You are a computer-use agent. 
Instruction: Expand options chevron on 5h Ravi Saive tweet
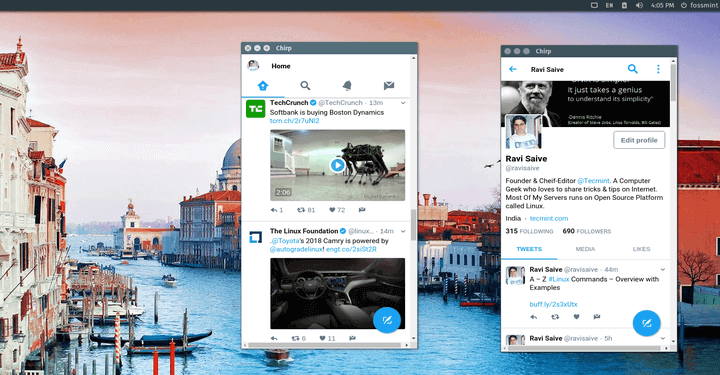coord(663,338)
